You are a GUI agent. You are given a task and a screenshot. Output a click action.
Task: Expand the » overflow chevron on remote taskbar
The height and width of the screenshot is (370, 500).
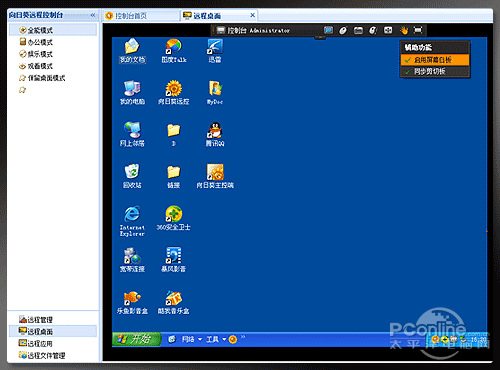click(243, 337)
